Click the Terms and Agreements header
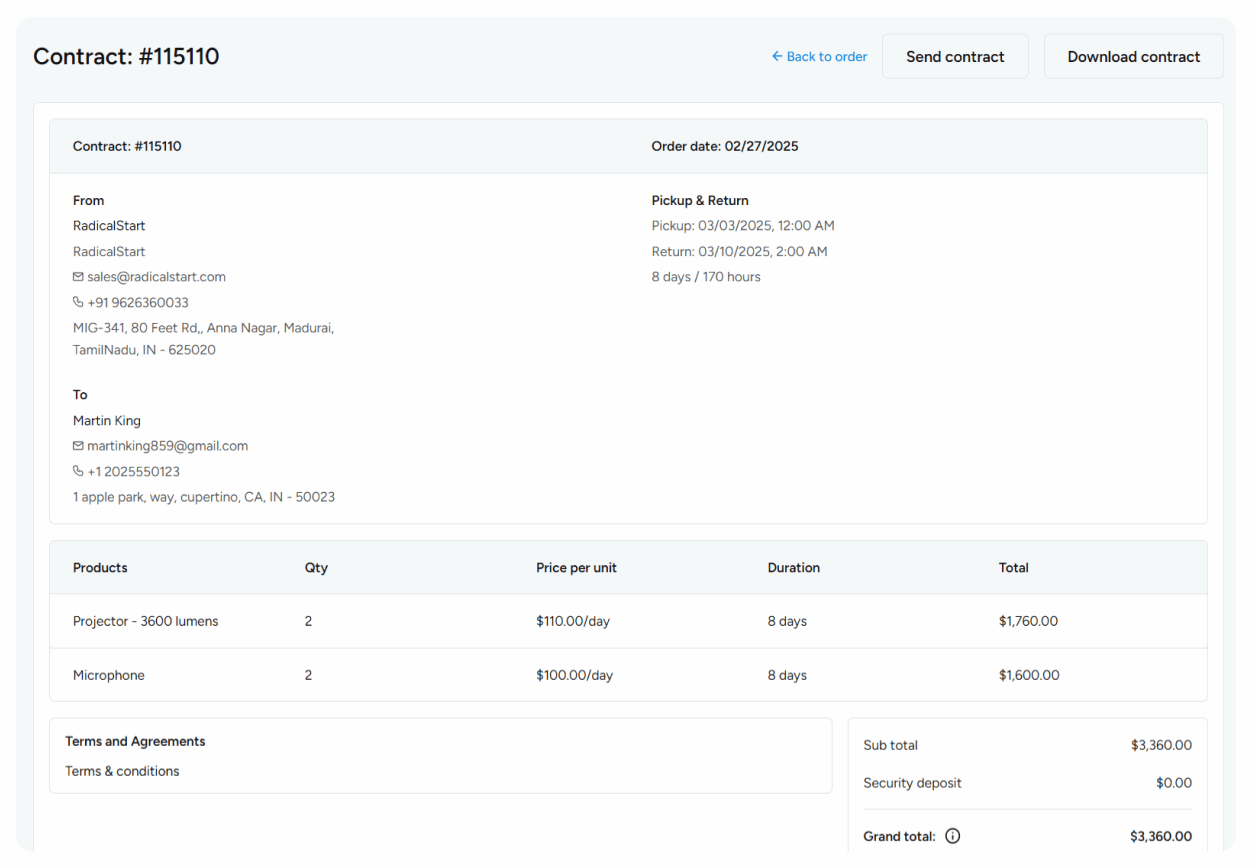The width and height of the screenshot is (1252, 867). pyautogui.click(x=135, y=741)
